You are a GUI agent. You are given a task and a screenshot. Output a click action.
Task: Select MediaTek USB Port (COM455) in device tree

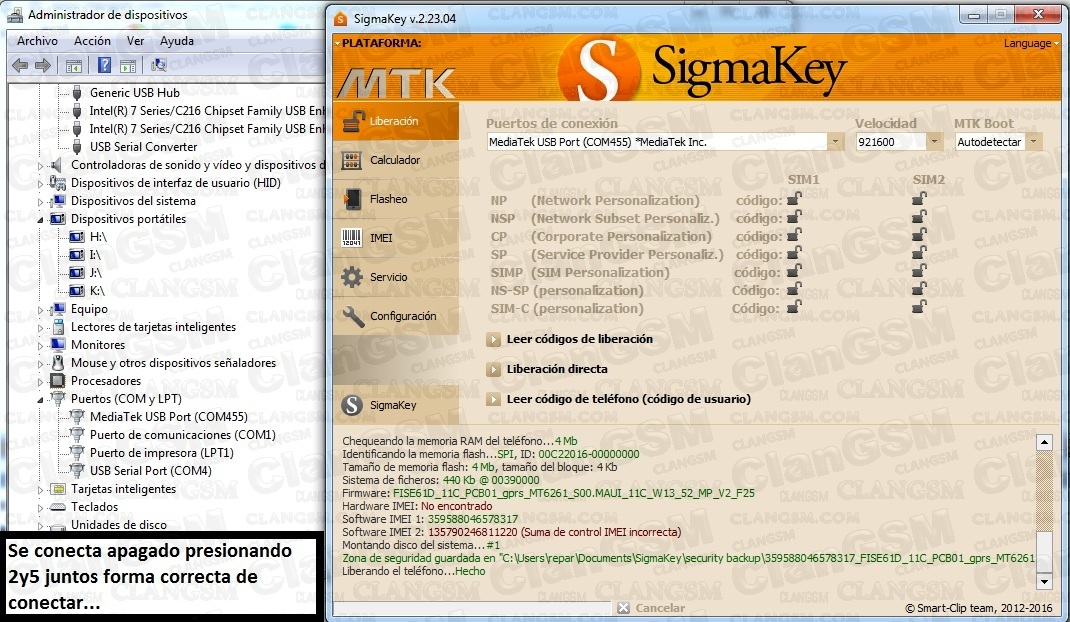click(x=169, y=417)
